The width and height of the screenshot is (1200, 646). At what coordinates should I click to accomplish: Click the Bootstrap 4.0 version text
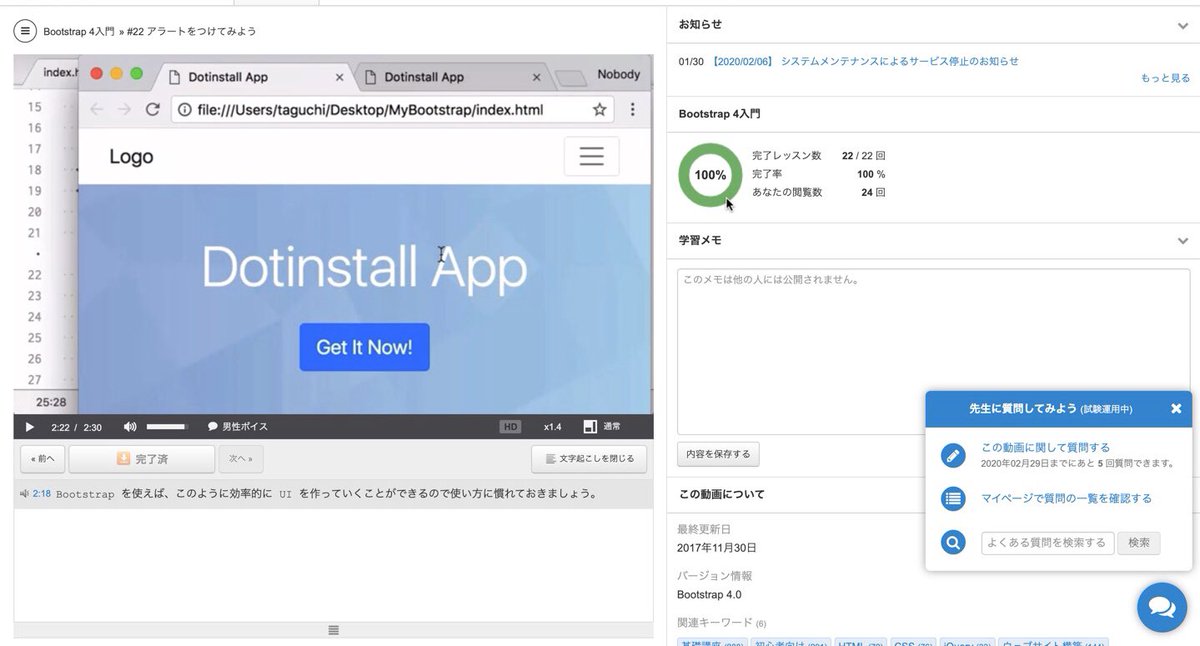(709, 595)
